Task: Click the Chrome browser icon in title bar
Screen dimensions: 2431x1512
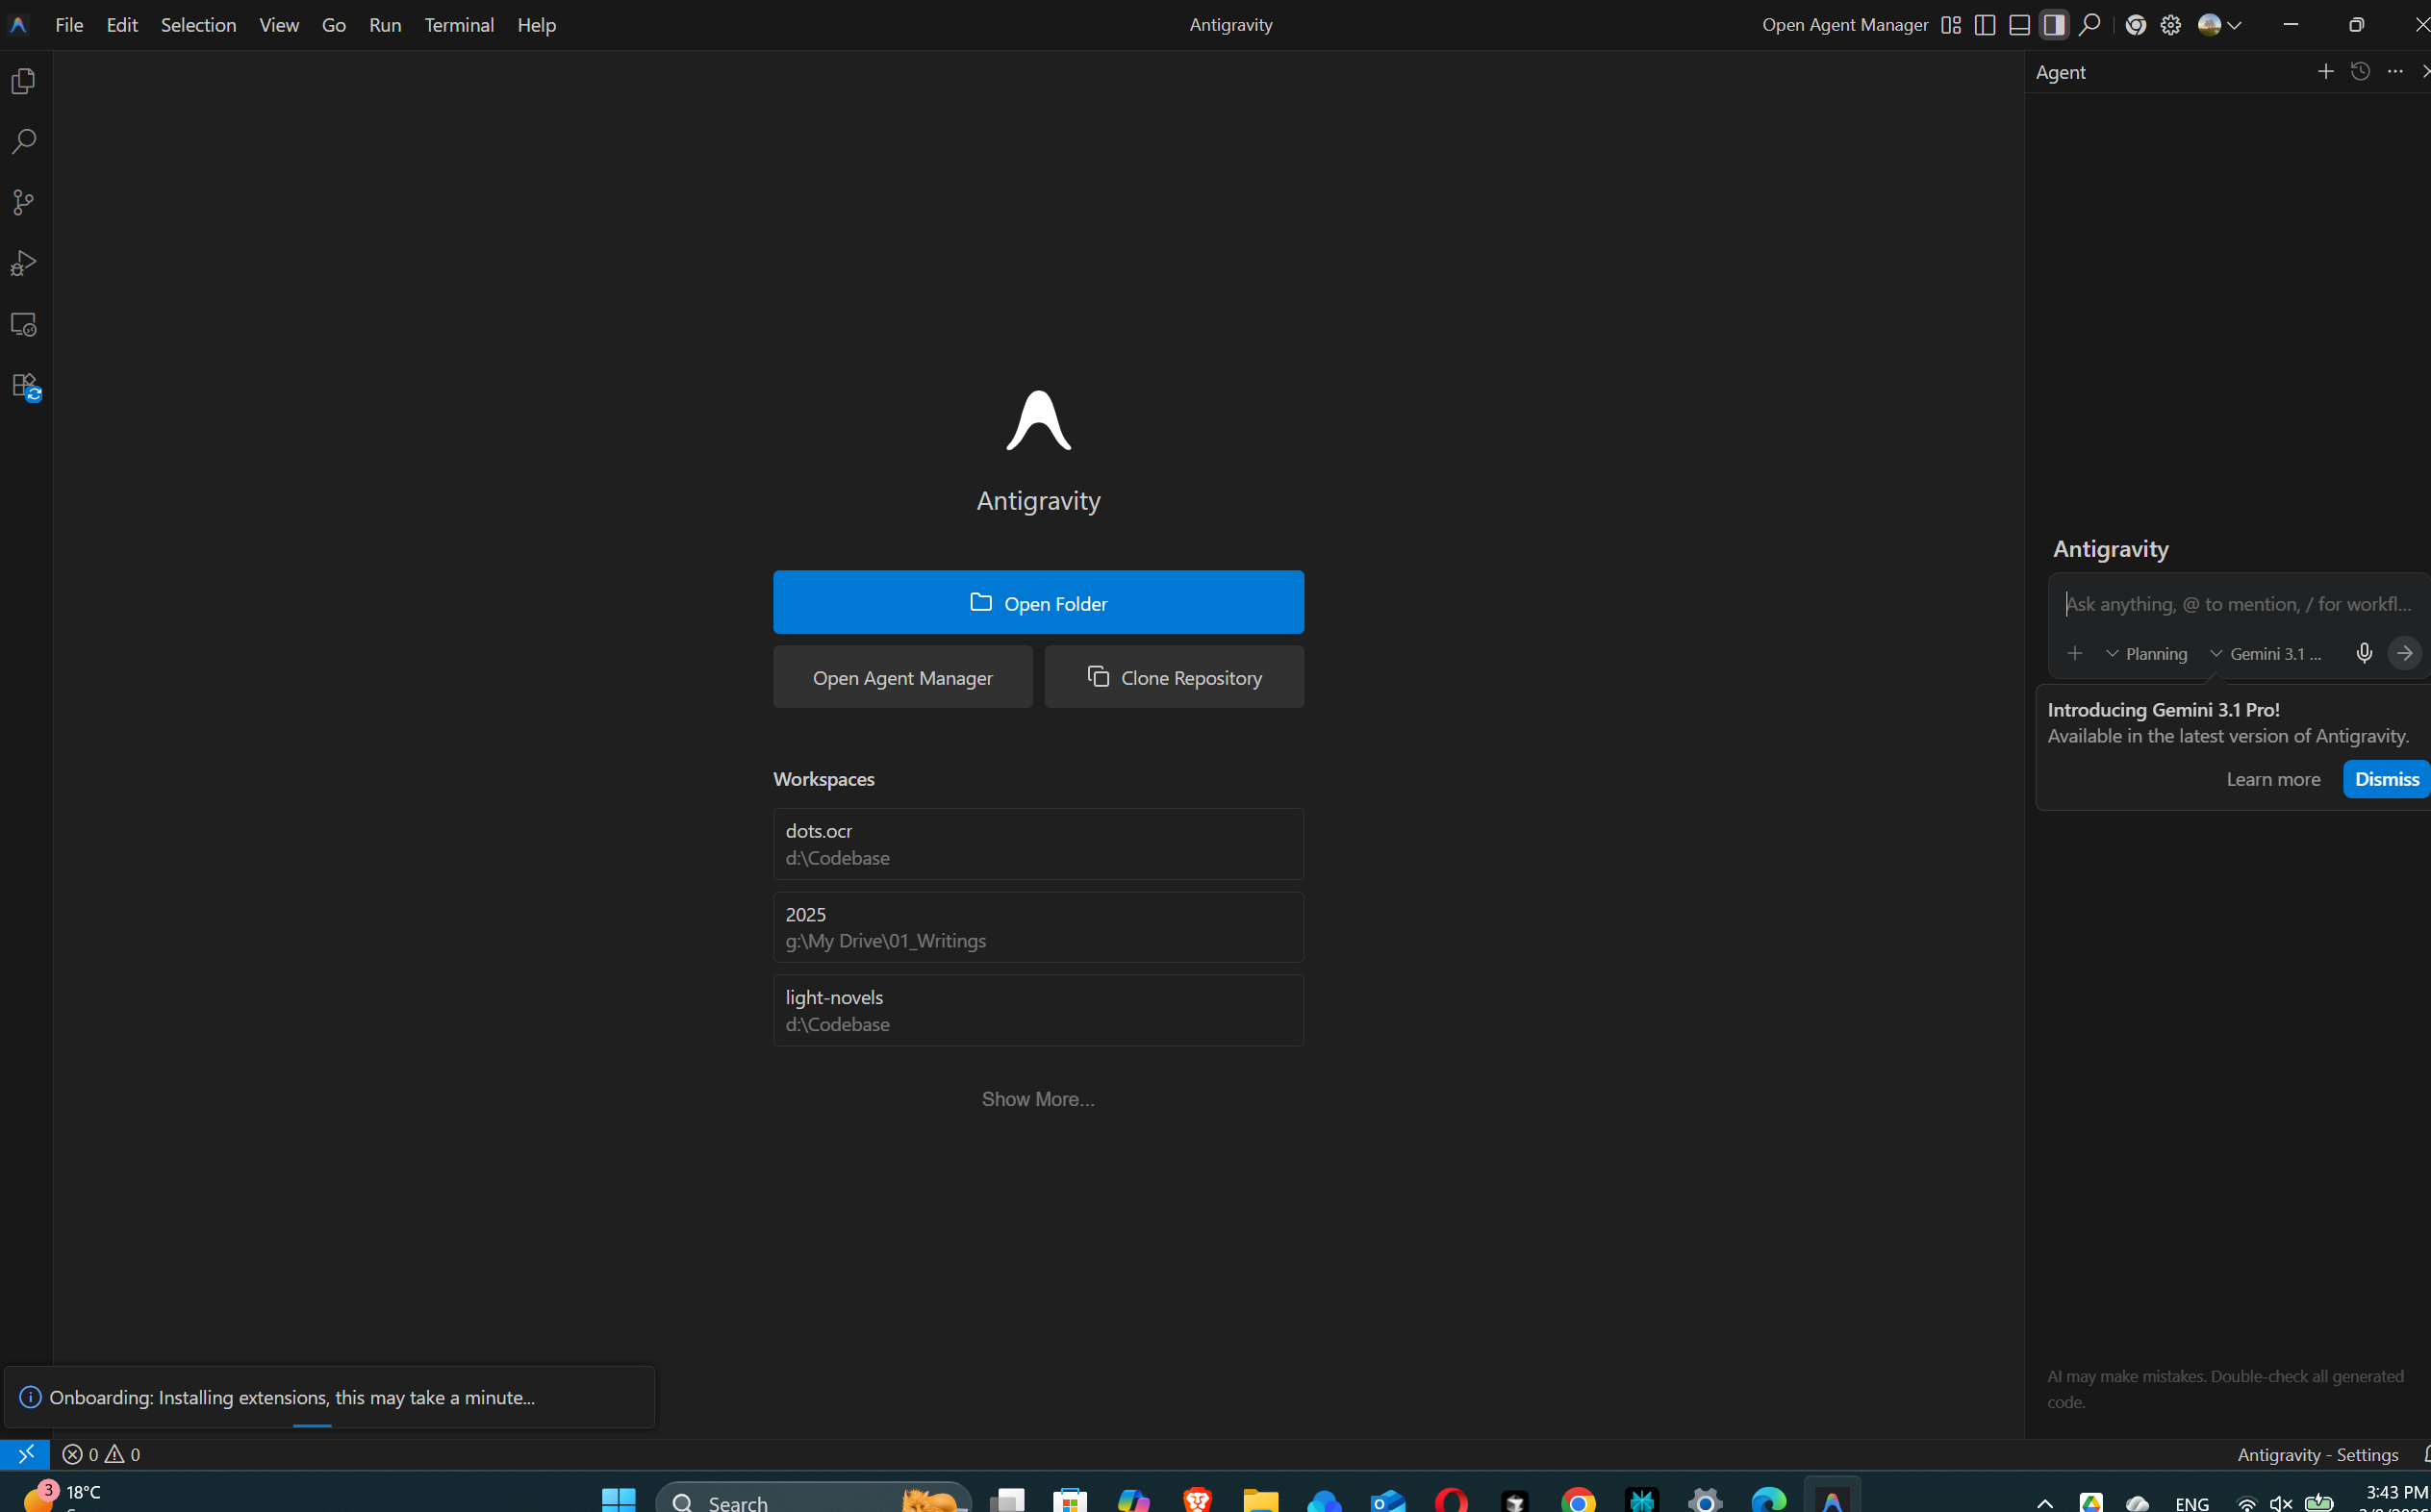Action: [2135, 25]
